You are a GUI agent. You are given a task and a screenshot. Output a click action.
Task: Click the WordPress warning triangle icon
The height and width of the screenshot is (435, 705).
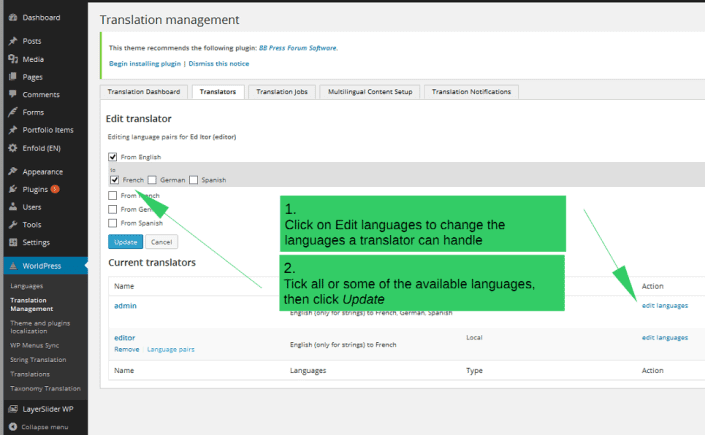[x=13, y=266]
